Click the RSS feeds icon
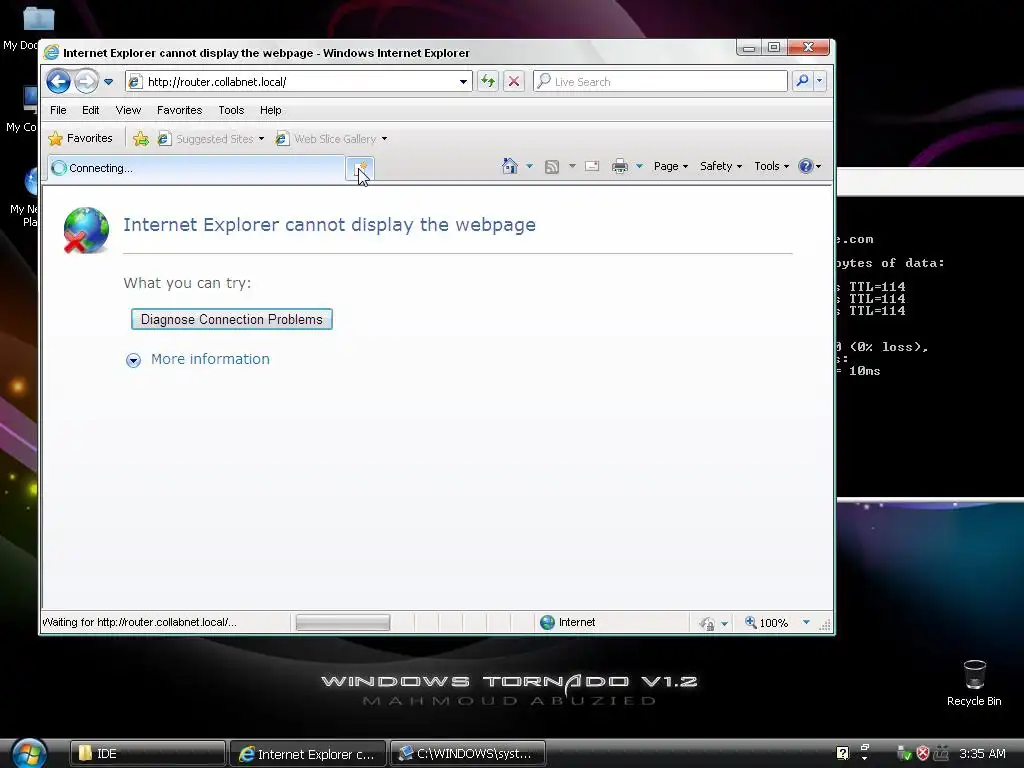The width and height of the screenshot is (1024, 768). click(x=552, y=167)
